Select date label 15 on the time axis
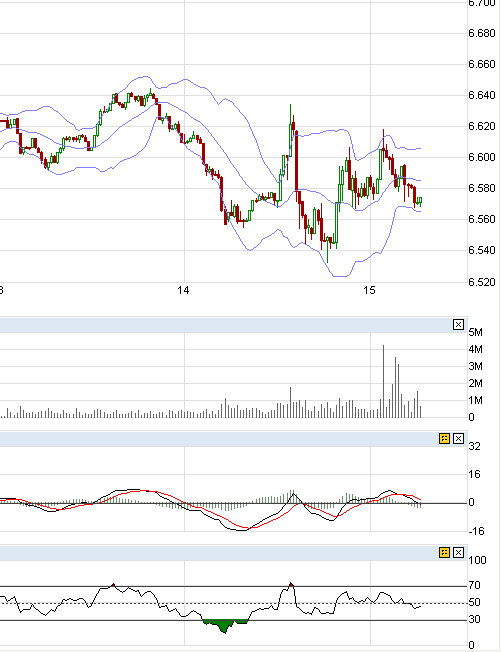 [369, 290]
